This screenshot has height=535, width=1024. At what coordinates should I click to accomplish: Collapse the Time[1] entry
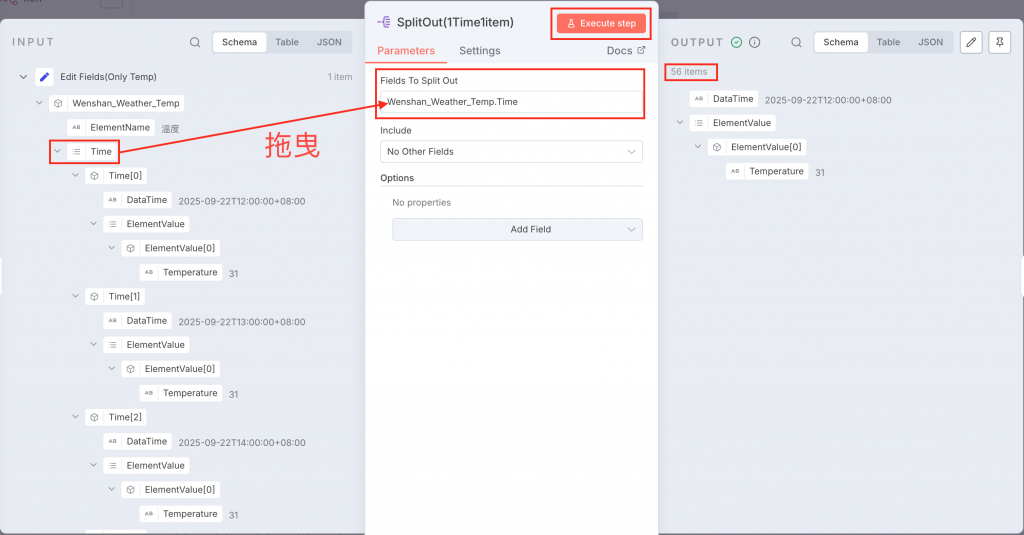(x=76, y=297)
